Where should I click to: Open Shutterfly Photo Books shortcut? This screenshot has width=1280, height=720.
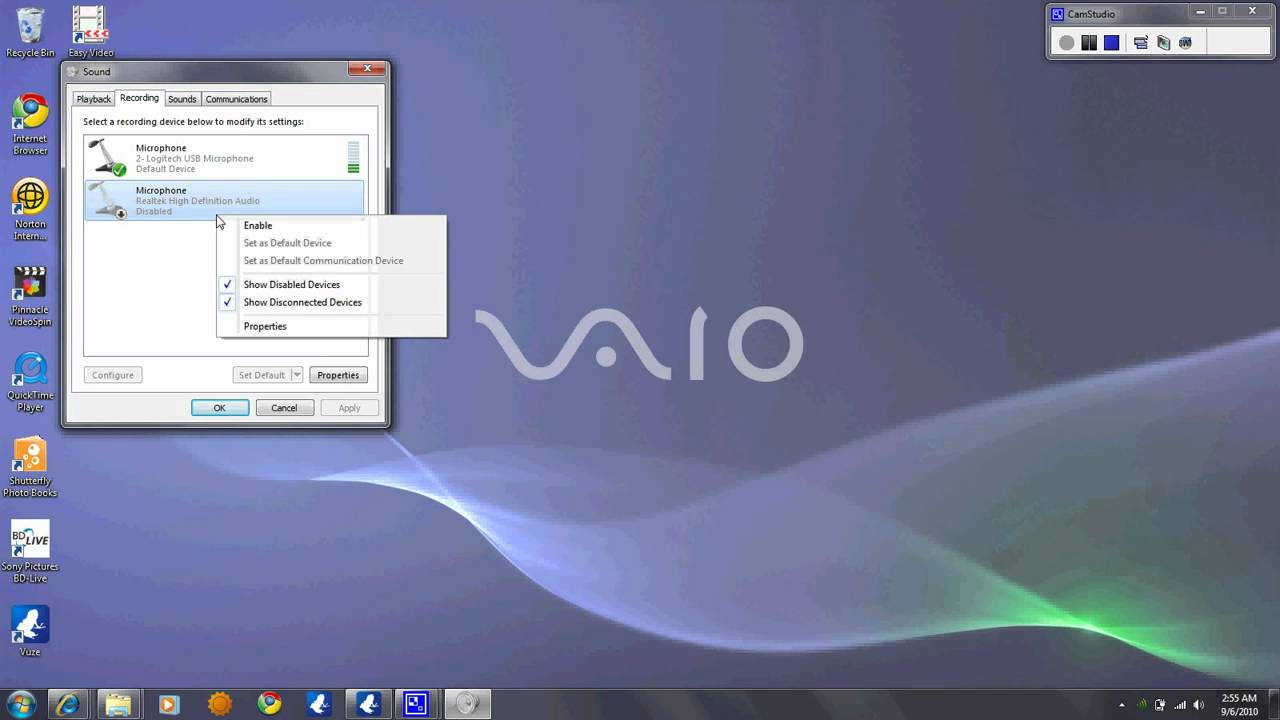click(30, 468)
